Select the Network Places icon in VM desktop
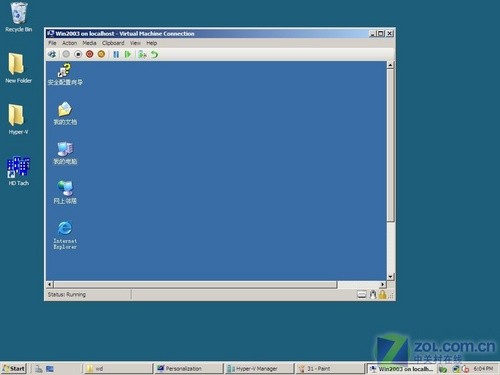This screenshot has width=500, height=375. pyautogui.click(x=65, y=192)
